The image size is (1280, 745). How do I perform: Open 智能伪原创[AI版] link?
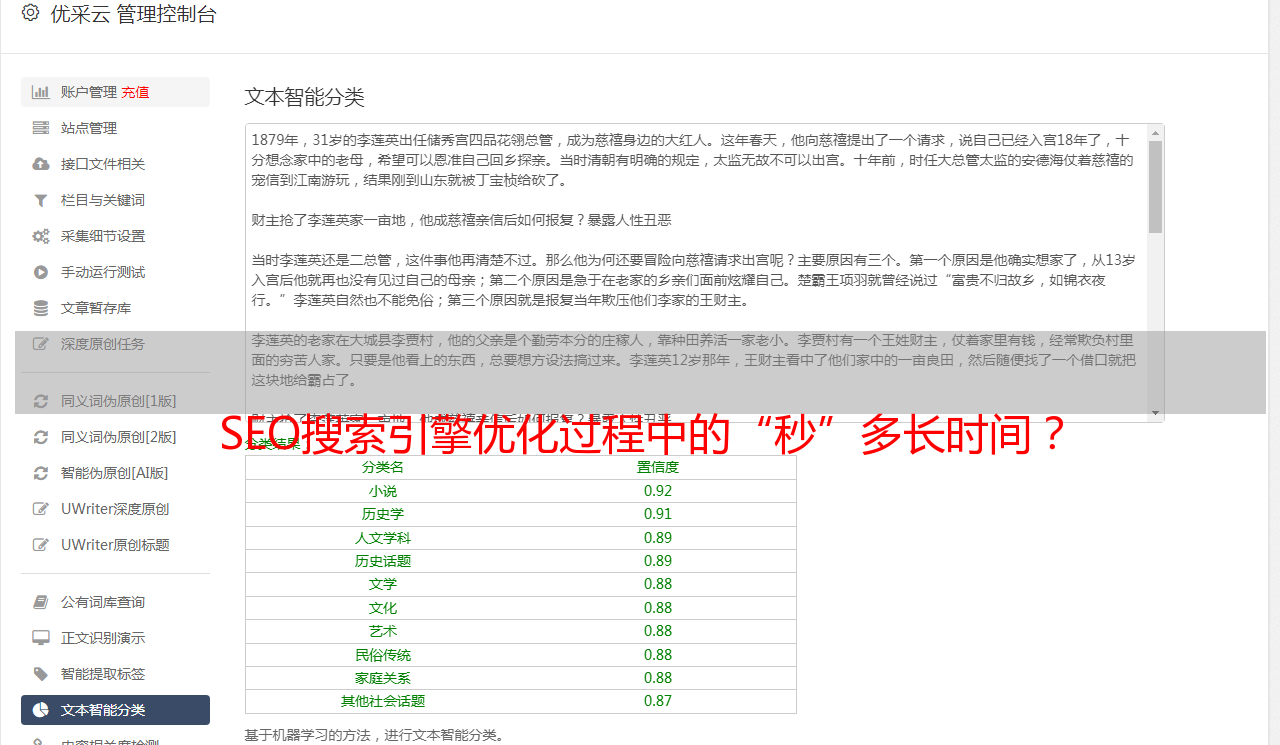click(x=115, y=473)
